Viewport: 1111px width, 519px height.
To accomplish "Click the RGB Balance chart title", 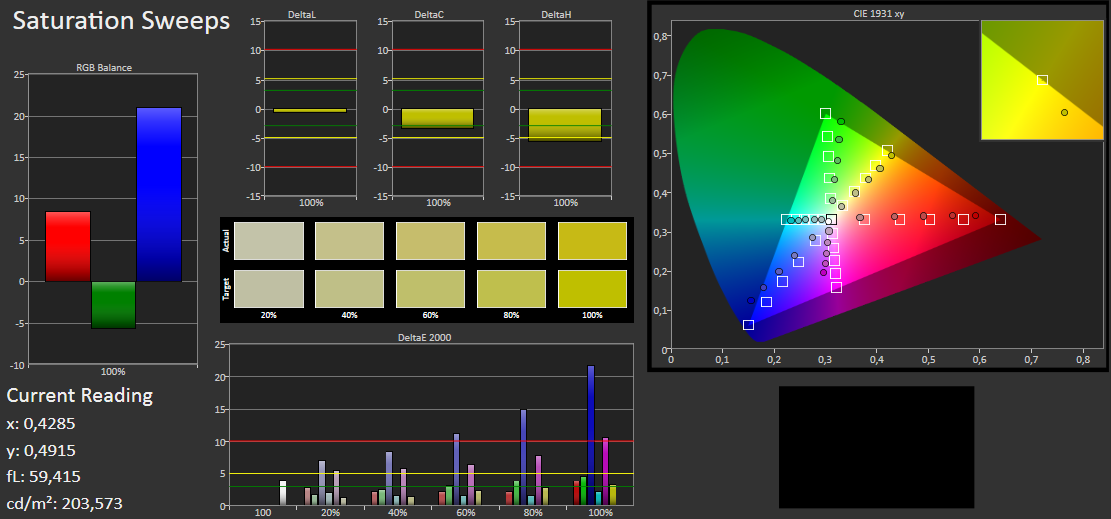I will pos(104,68).
